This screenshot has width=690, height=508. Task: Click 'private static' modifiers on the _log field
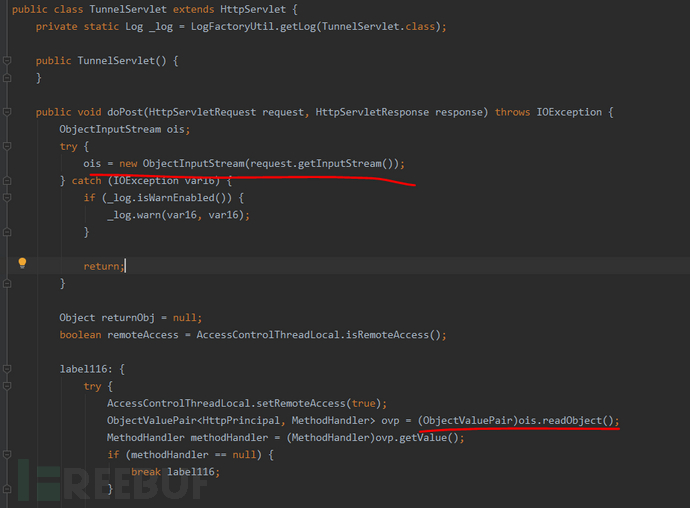click(x=77, y=26)
